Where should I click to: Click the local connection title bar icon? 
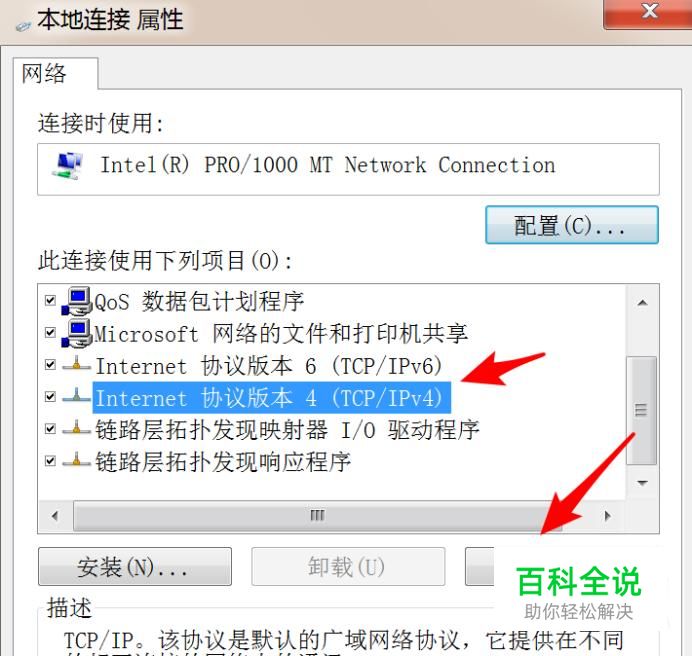tap(23, 26)
